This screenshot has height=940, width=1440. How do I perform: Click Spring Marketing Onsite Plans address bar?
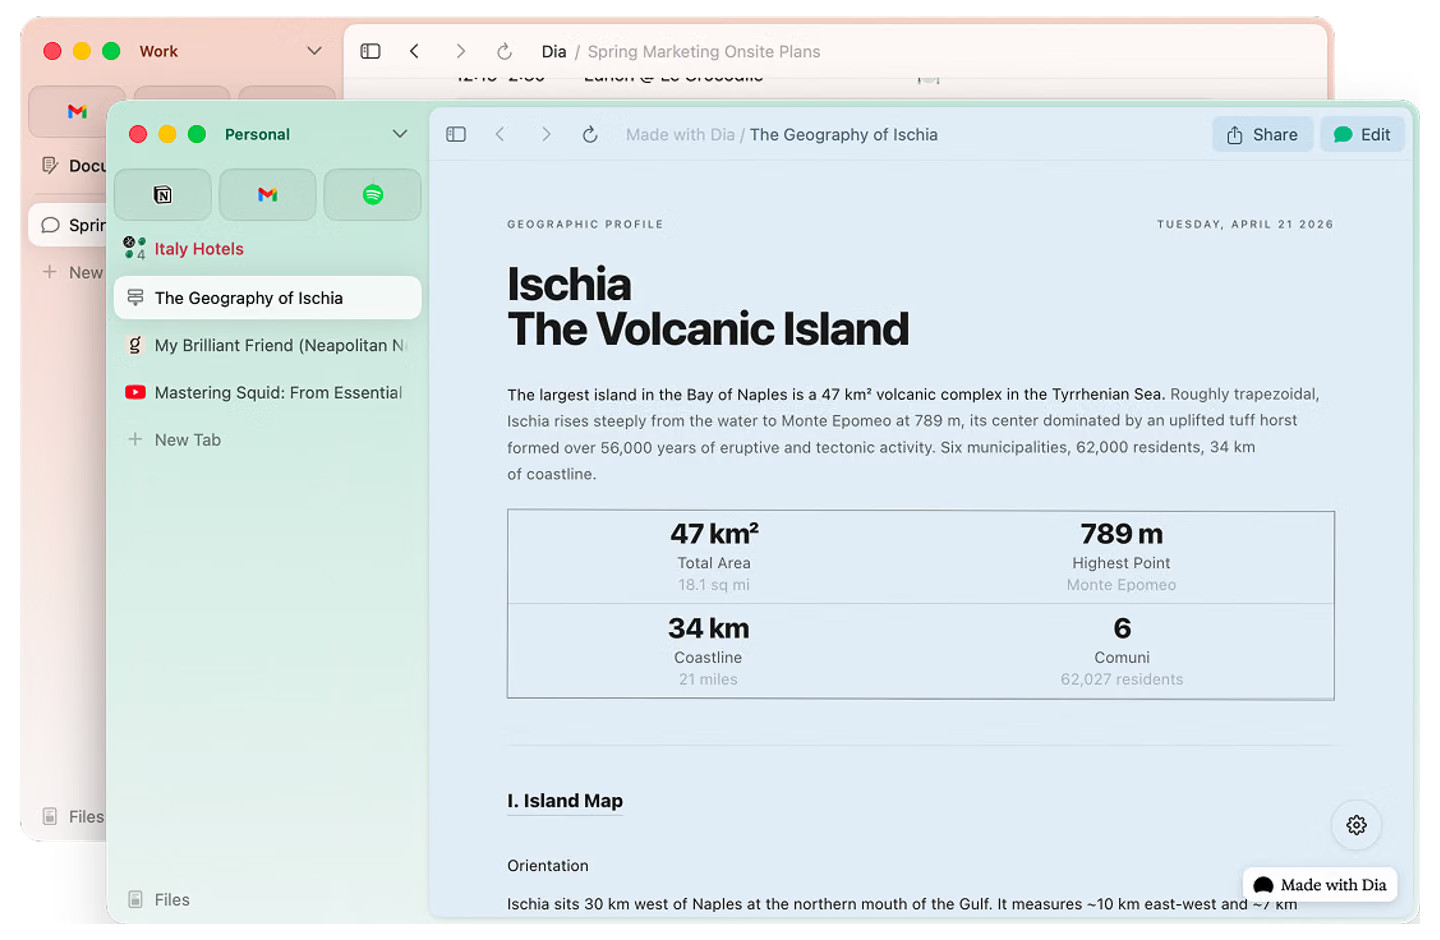coord(704,51)
